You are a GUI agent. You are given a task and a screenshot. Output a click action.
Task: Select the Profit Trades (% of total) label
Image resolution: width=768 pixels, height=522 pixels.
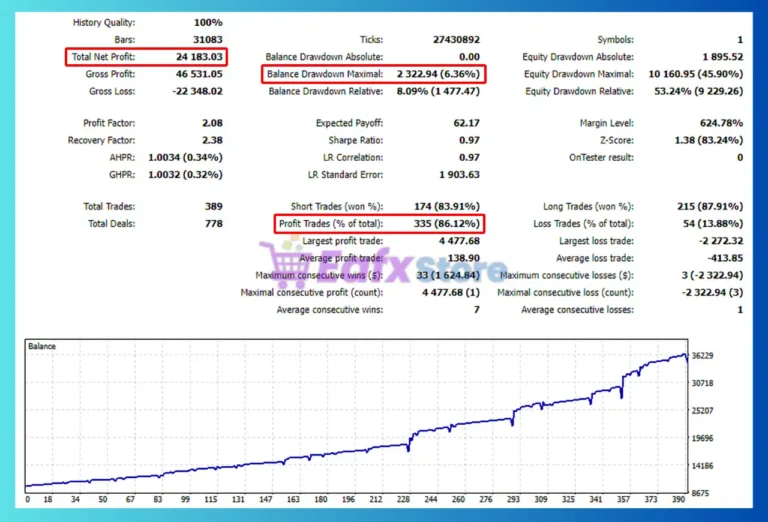(331, 223)
